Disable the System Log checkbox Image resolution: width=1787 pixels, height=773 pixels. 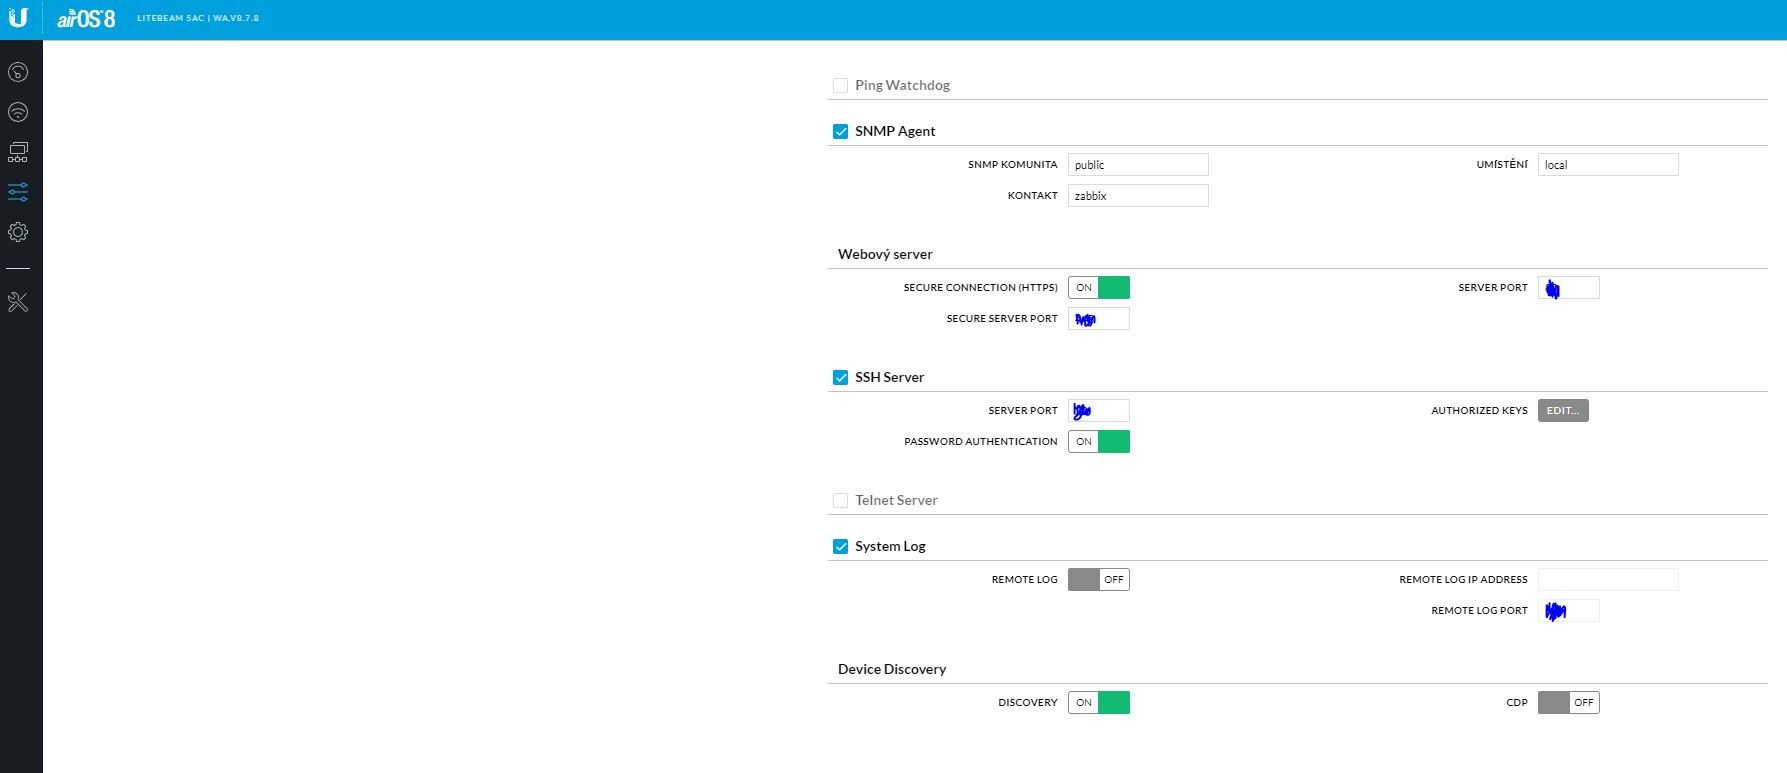[x=841, y=547]
